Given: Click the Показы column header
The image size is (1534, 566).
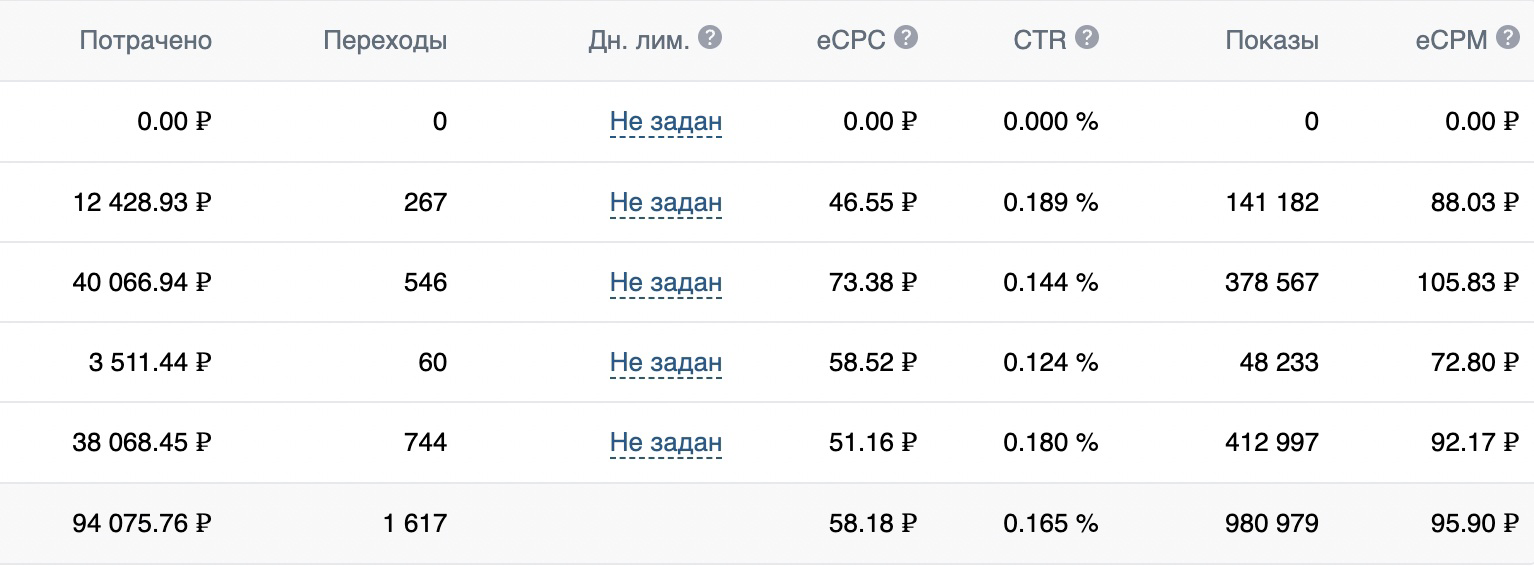Looking at the screenshot, I should click(x=1272, y=41).
